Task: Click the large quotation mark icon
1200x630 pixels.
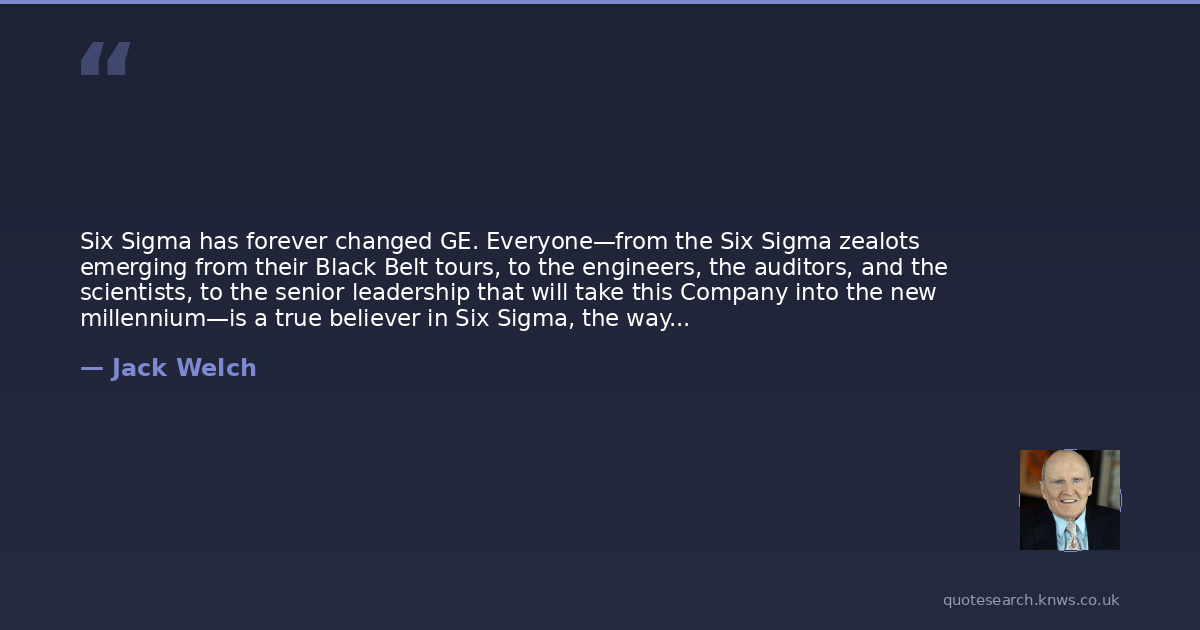Action: [105, 58]
